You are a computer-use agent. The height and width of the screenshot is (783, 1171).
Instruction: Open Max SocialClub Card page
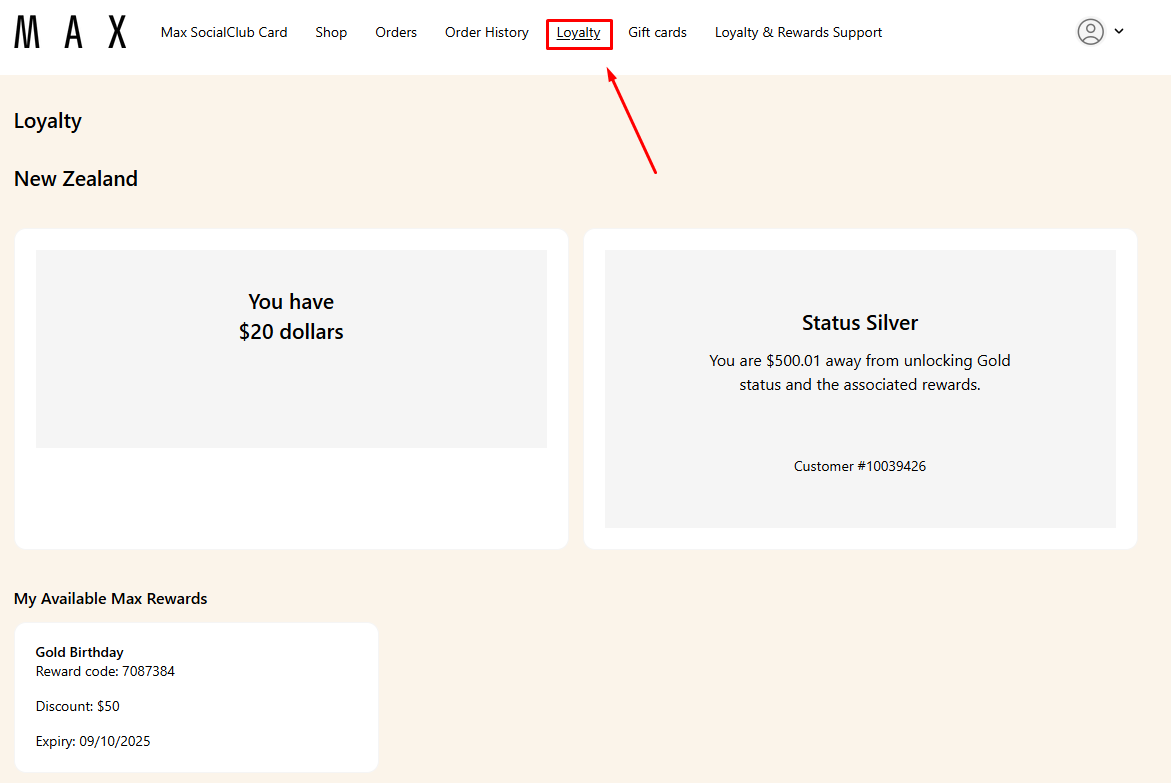(x=224, y=32)
